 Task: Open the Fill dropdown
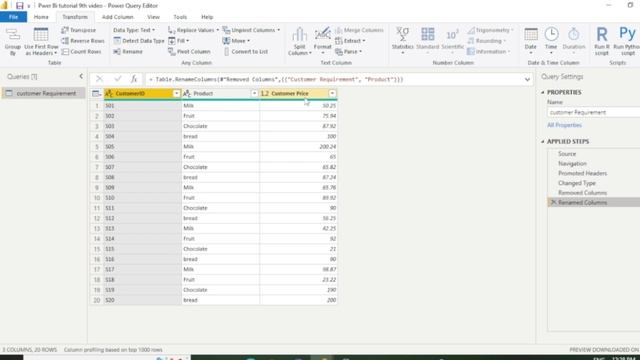pyautogui.click(x=178, y=41)
